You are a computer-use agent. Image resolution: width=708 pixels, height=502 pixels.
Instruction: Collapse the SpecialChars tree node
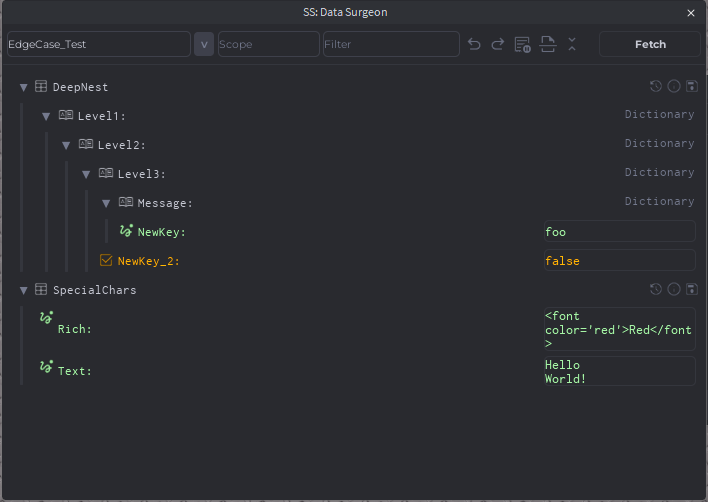click(23, 290)
